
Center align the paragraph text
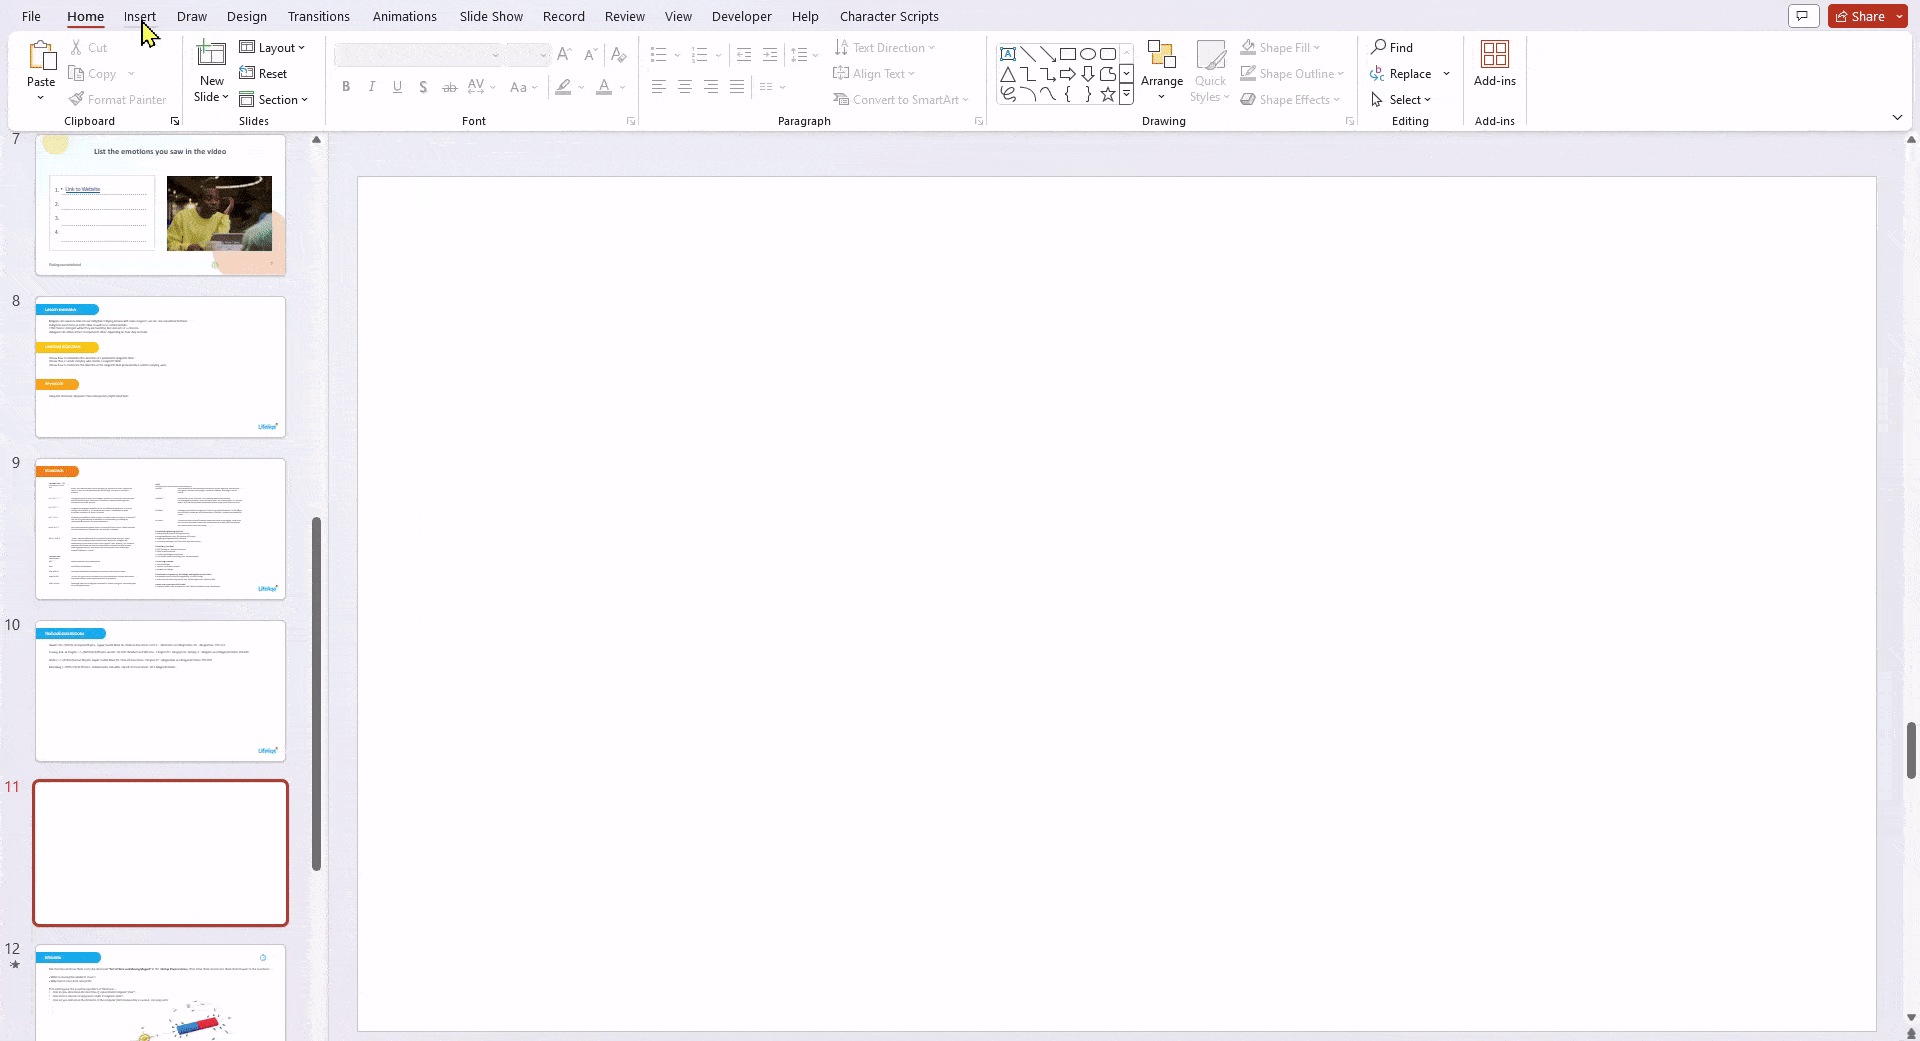coord(684,87)
